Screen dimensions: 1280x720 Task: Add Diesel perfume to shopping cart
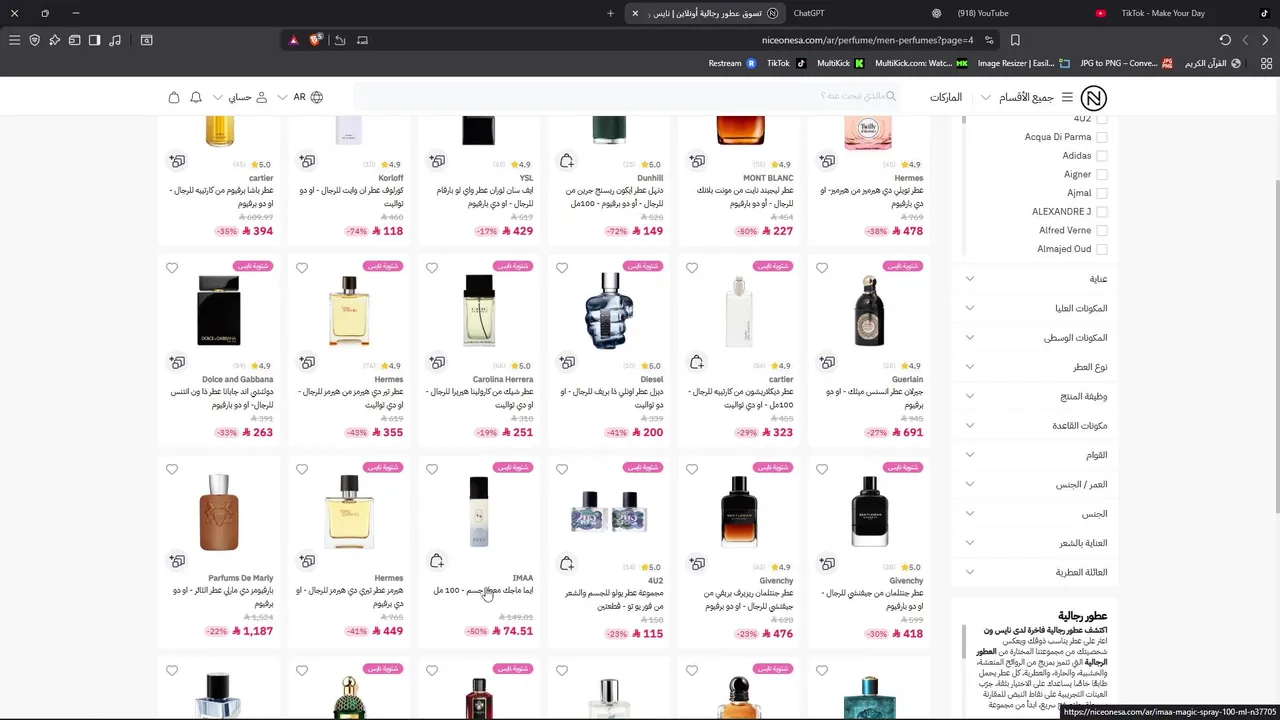pyautogui.click(x=567, y=362)
